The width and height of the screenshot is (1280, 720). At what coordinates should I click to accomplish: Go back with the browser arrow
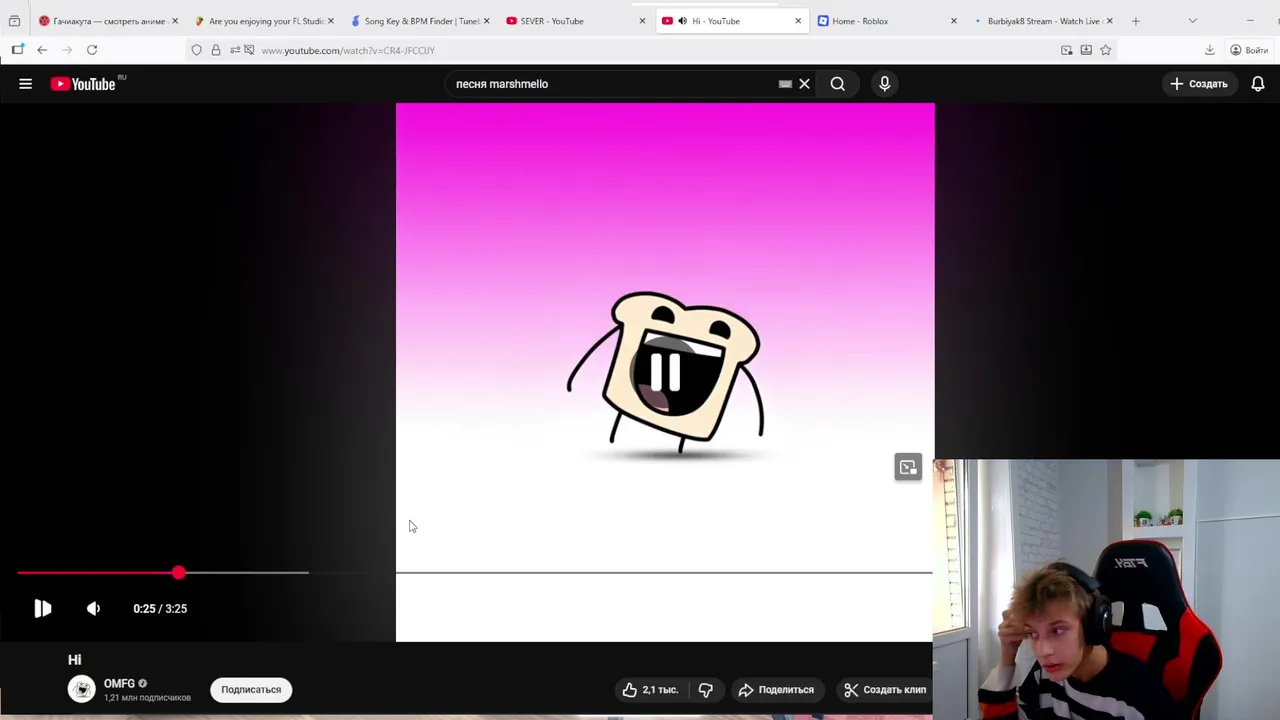(x=42, y=50)
